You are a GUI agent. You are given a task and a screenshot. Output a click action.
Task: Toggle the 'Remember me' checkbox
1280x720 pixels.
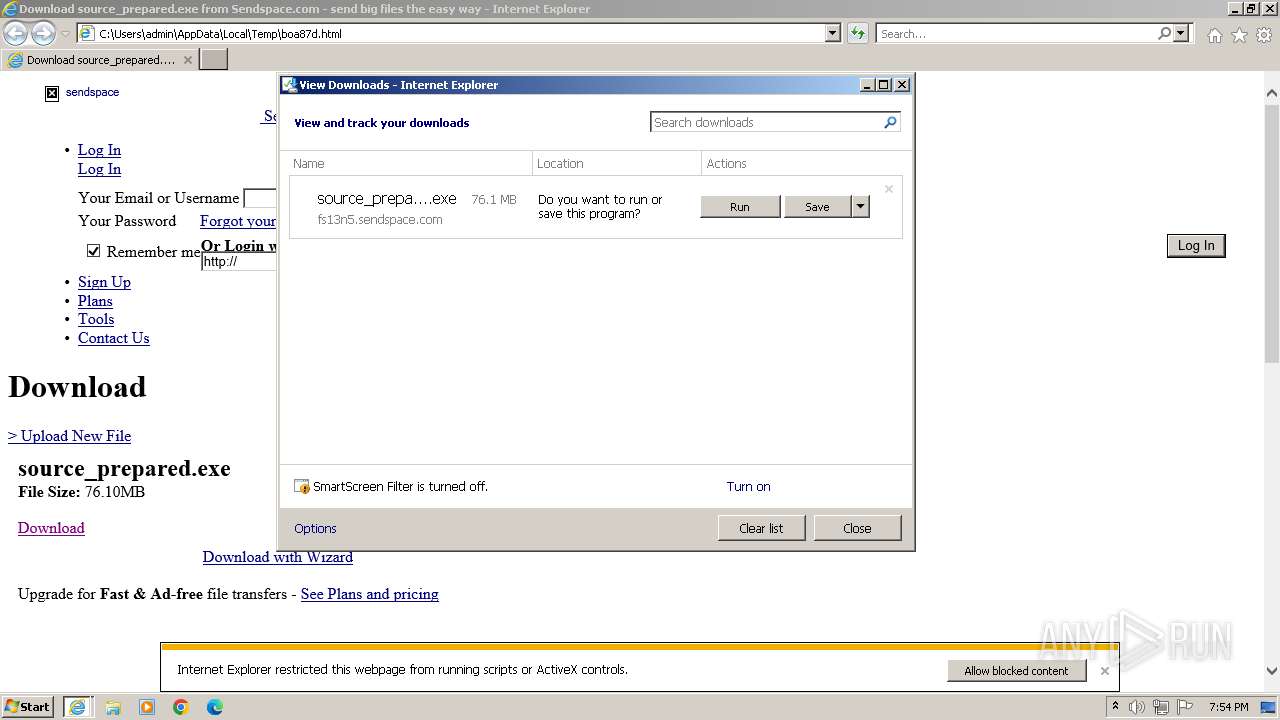(x=93, y=251)
